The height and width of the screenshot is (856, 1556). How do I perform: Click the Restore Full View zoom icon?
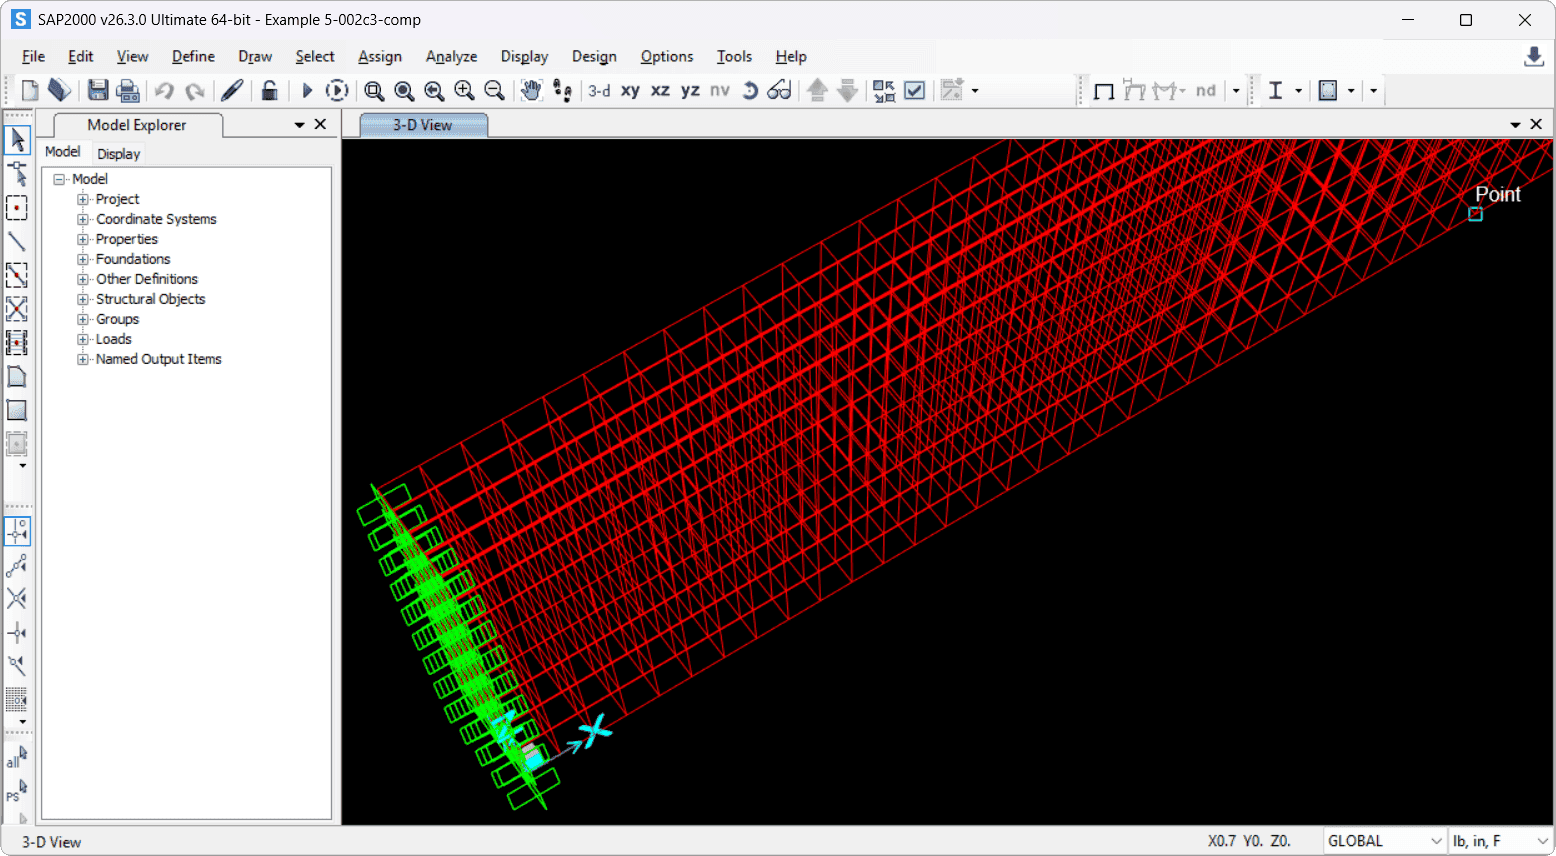(404, 91)
